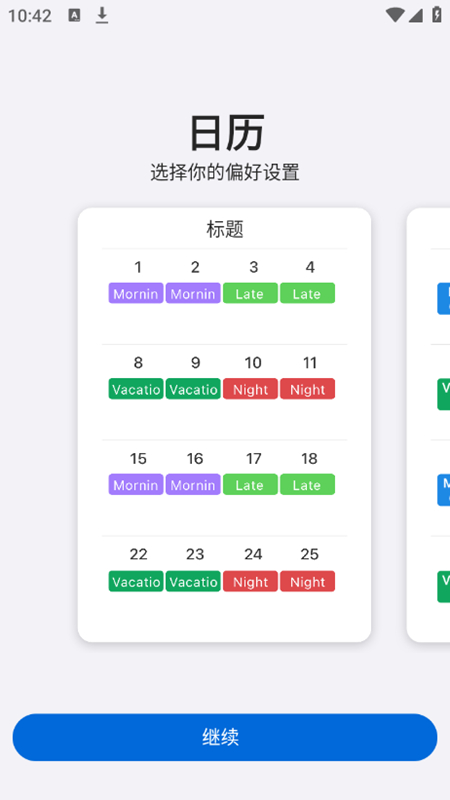Screen dimensions: 450x800
Task: Tap the Mornin tag under day 16
Action: (193, 485)
